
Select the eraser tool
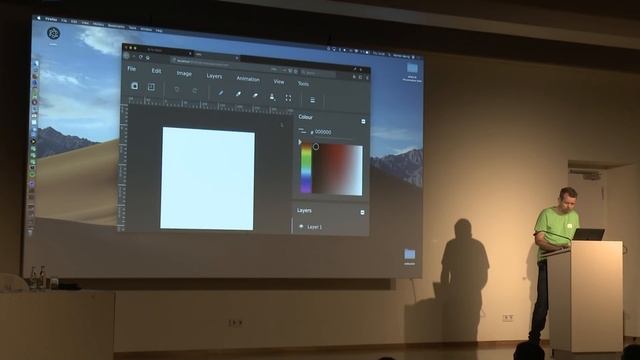click(255, 96)
